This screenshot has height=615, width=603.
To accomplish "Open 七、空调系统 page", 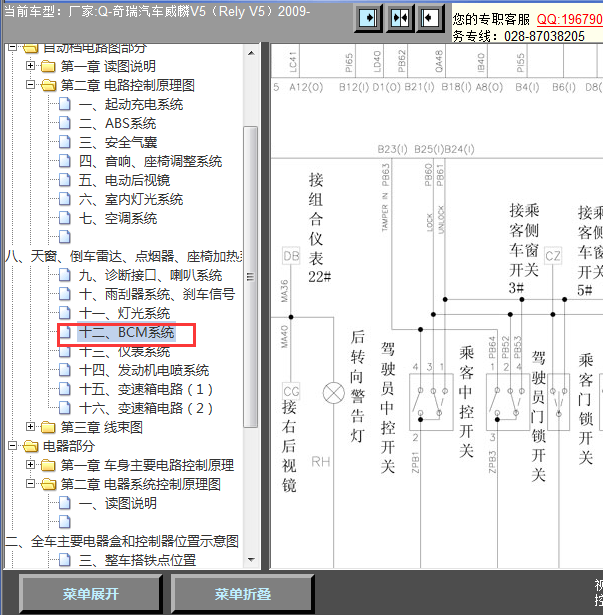I will (x=118, y=218).
